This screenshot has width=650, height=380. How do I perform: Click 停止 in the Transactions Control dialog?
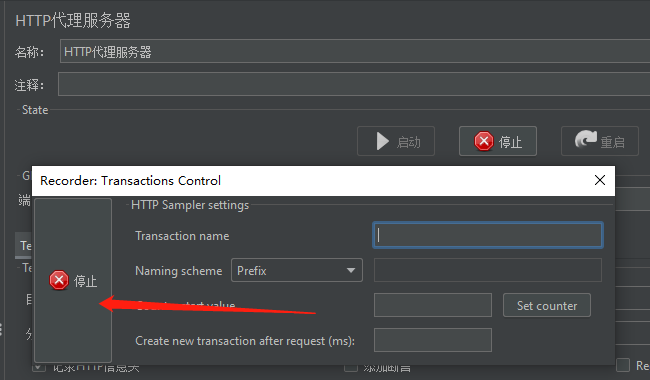coord(73,281)
